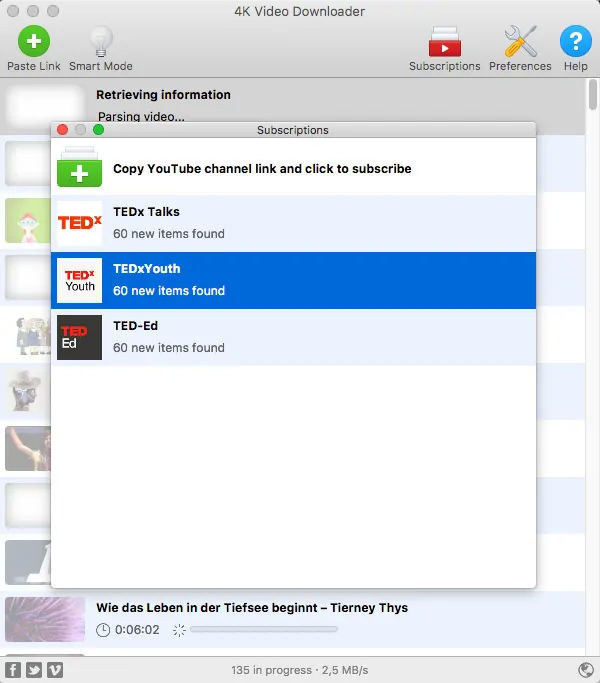Open the Facebook icon in status bar

[13, 670]
